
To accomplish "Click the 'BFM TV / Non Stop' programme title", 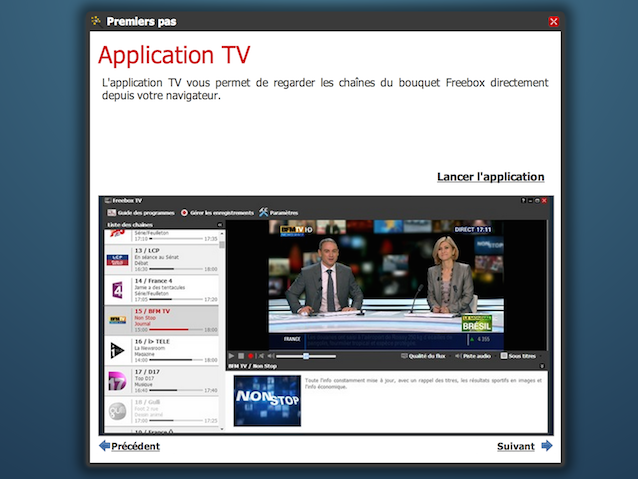I will pyautogui.click(x=252, y=366).
